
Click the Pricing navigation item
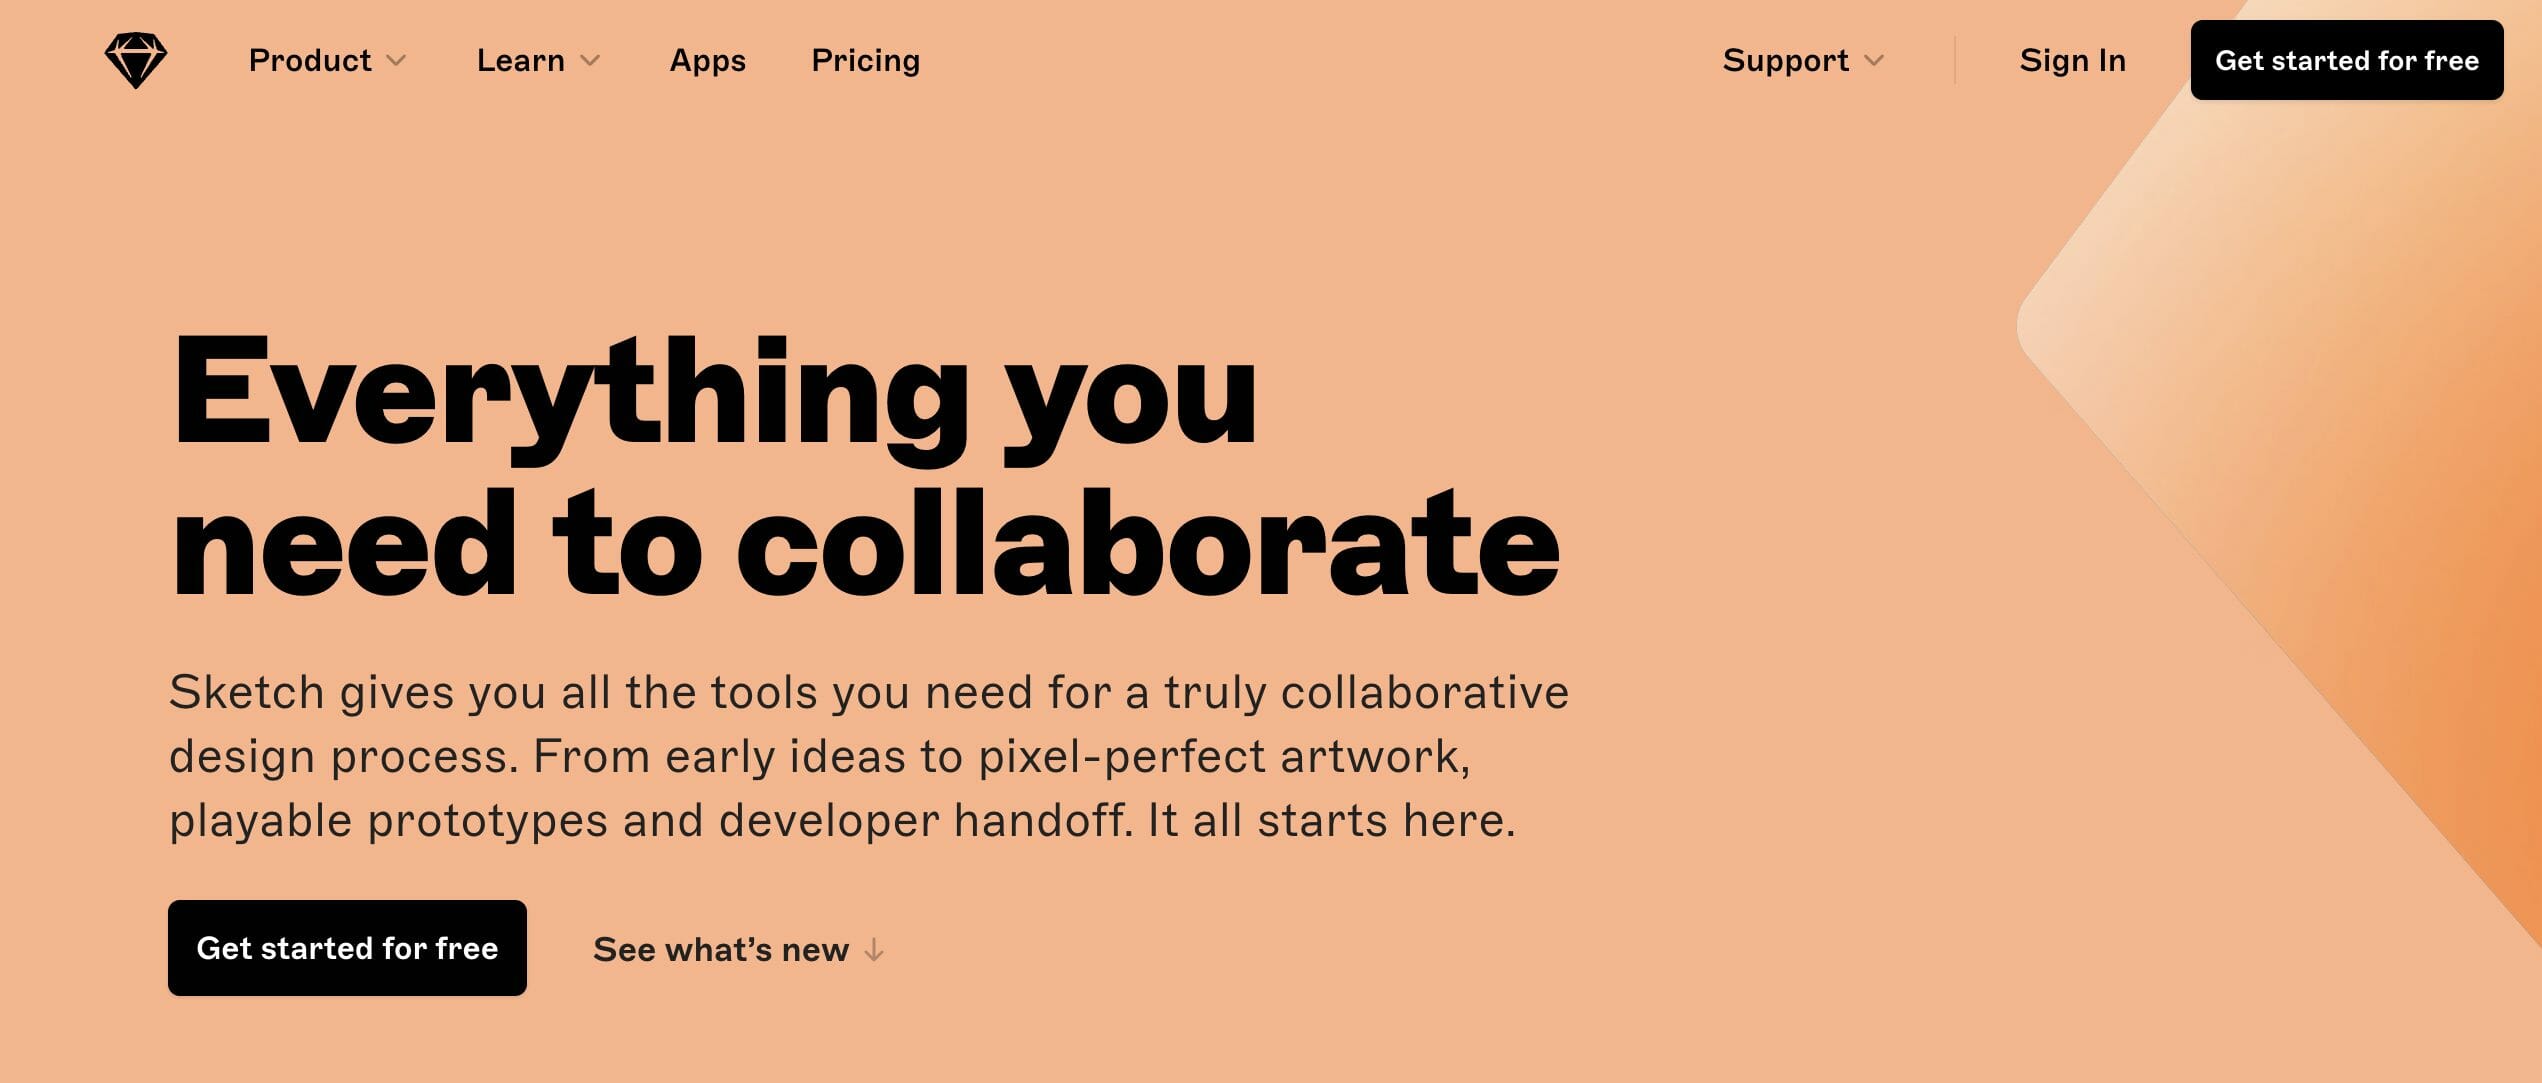coord(867,58)
